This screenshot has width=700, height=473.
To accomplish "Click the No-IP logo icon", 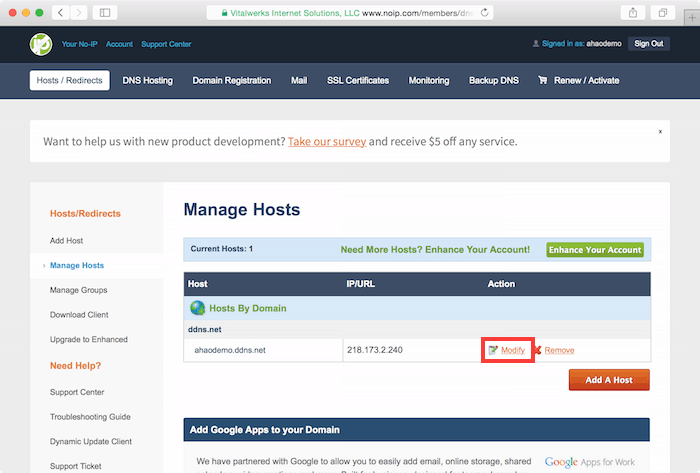I will [41, 44].
